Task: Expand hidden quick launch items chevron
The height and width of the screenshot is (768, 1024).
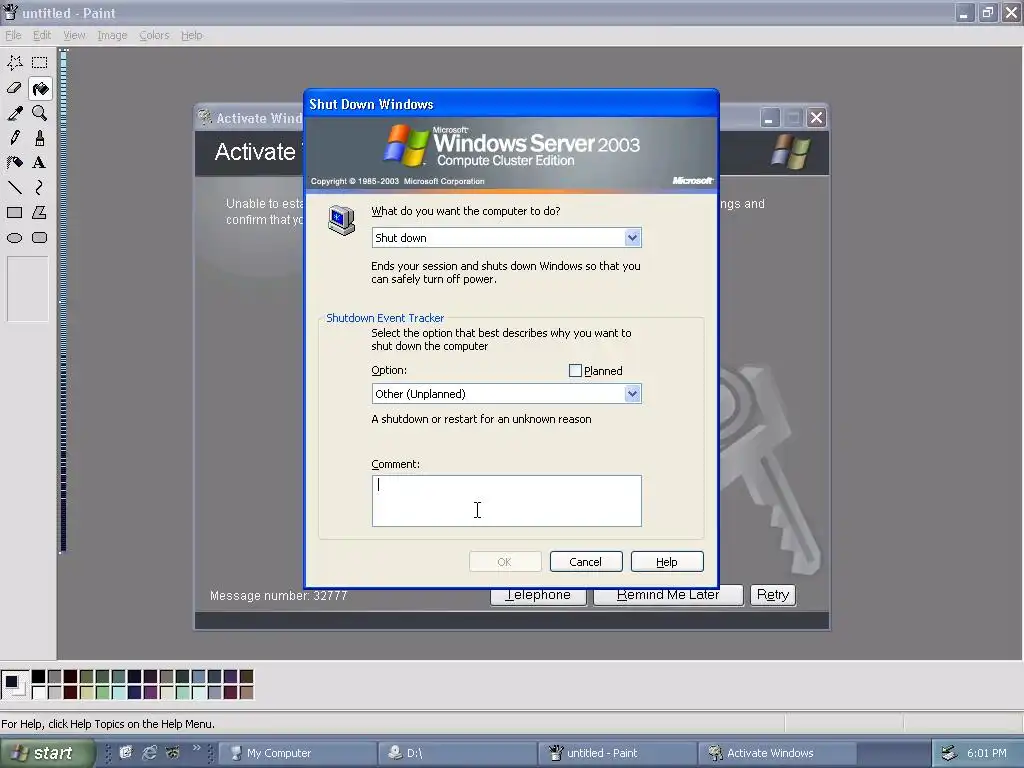Action: 196,748
